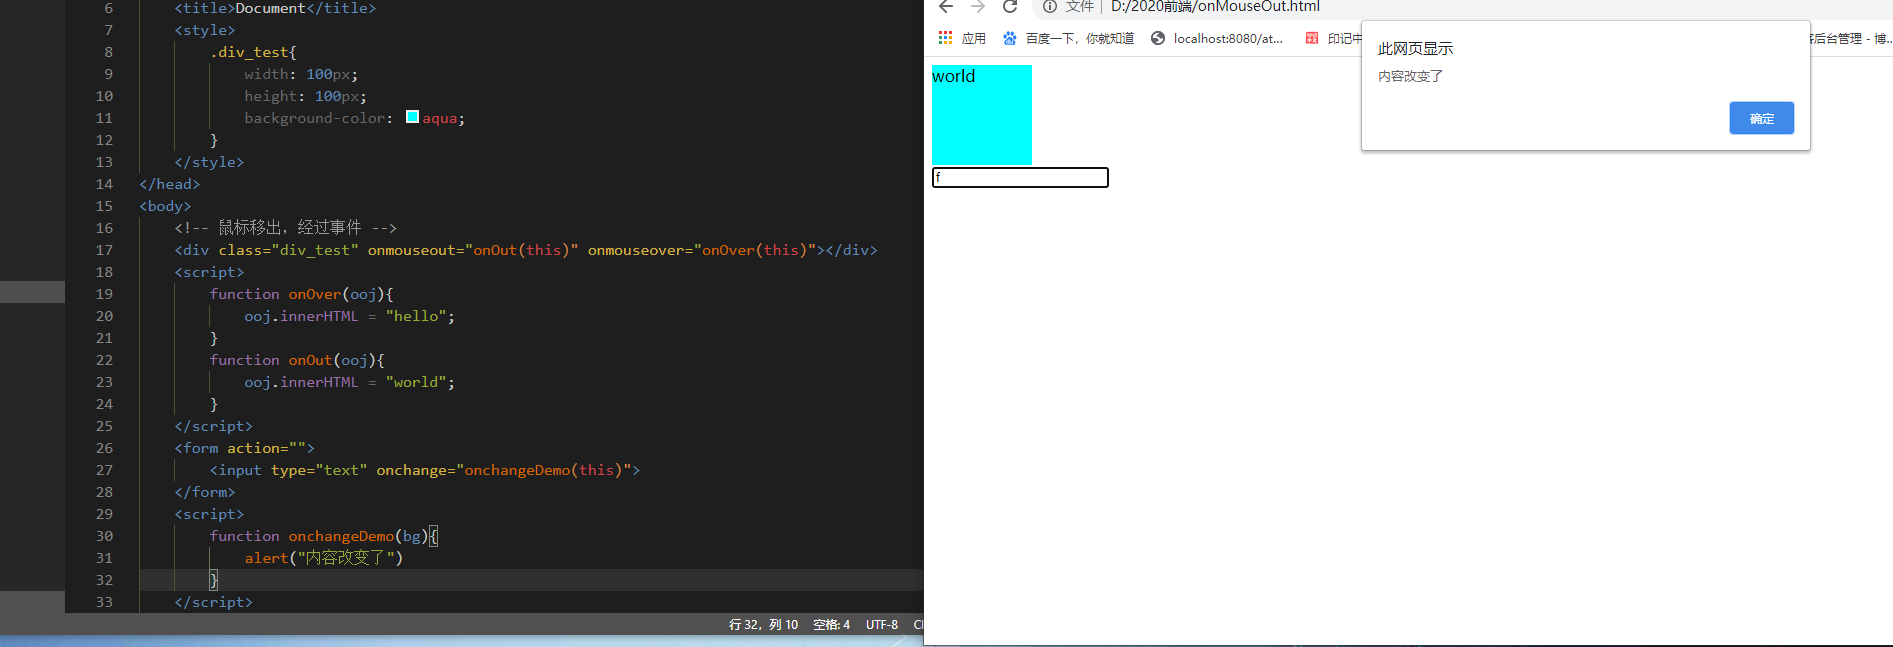Reload the onMouseOut.html page
Viewport: 1893px width, 647px height.
click(x=1010, y=7)
